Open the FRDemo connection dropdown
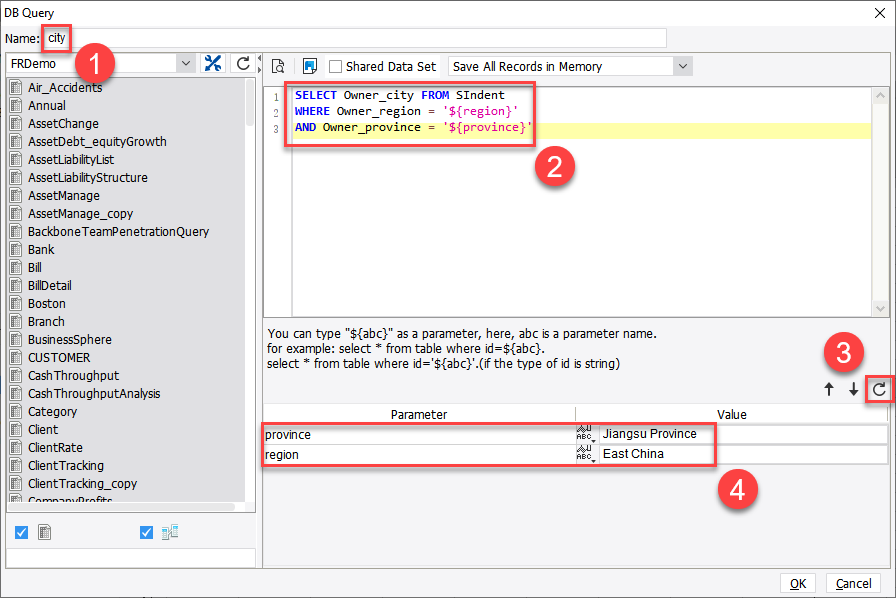Image resolution: width=896 pixels, height=598 pixels. [186, 62]
